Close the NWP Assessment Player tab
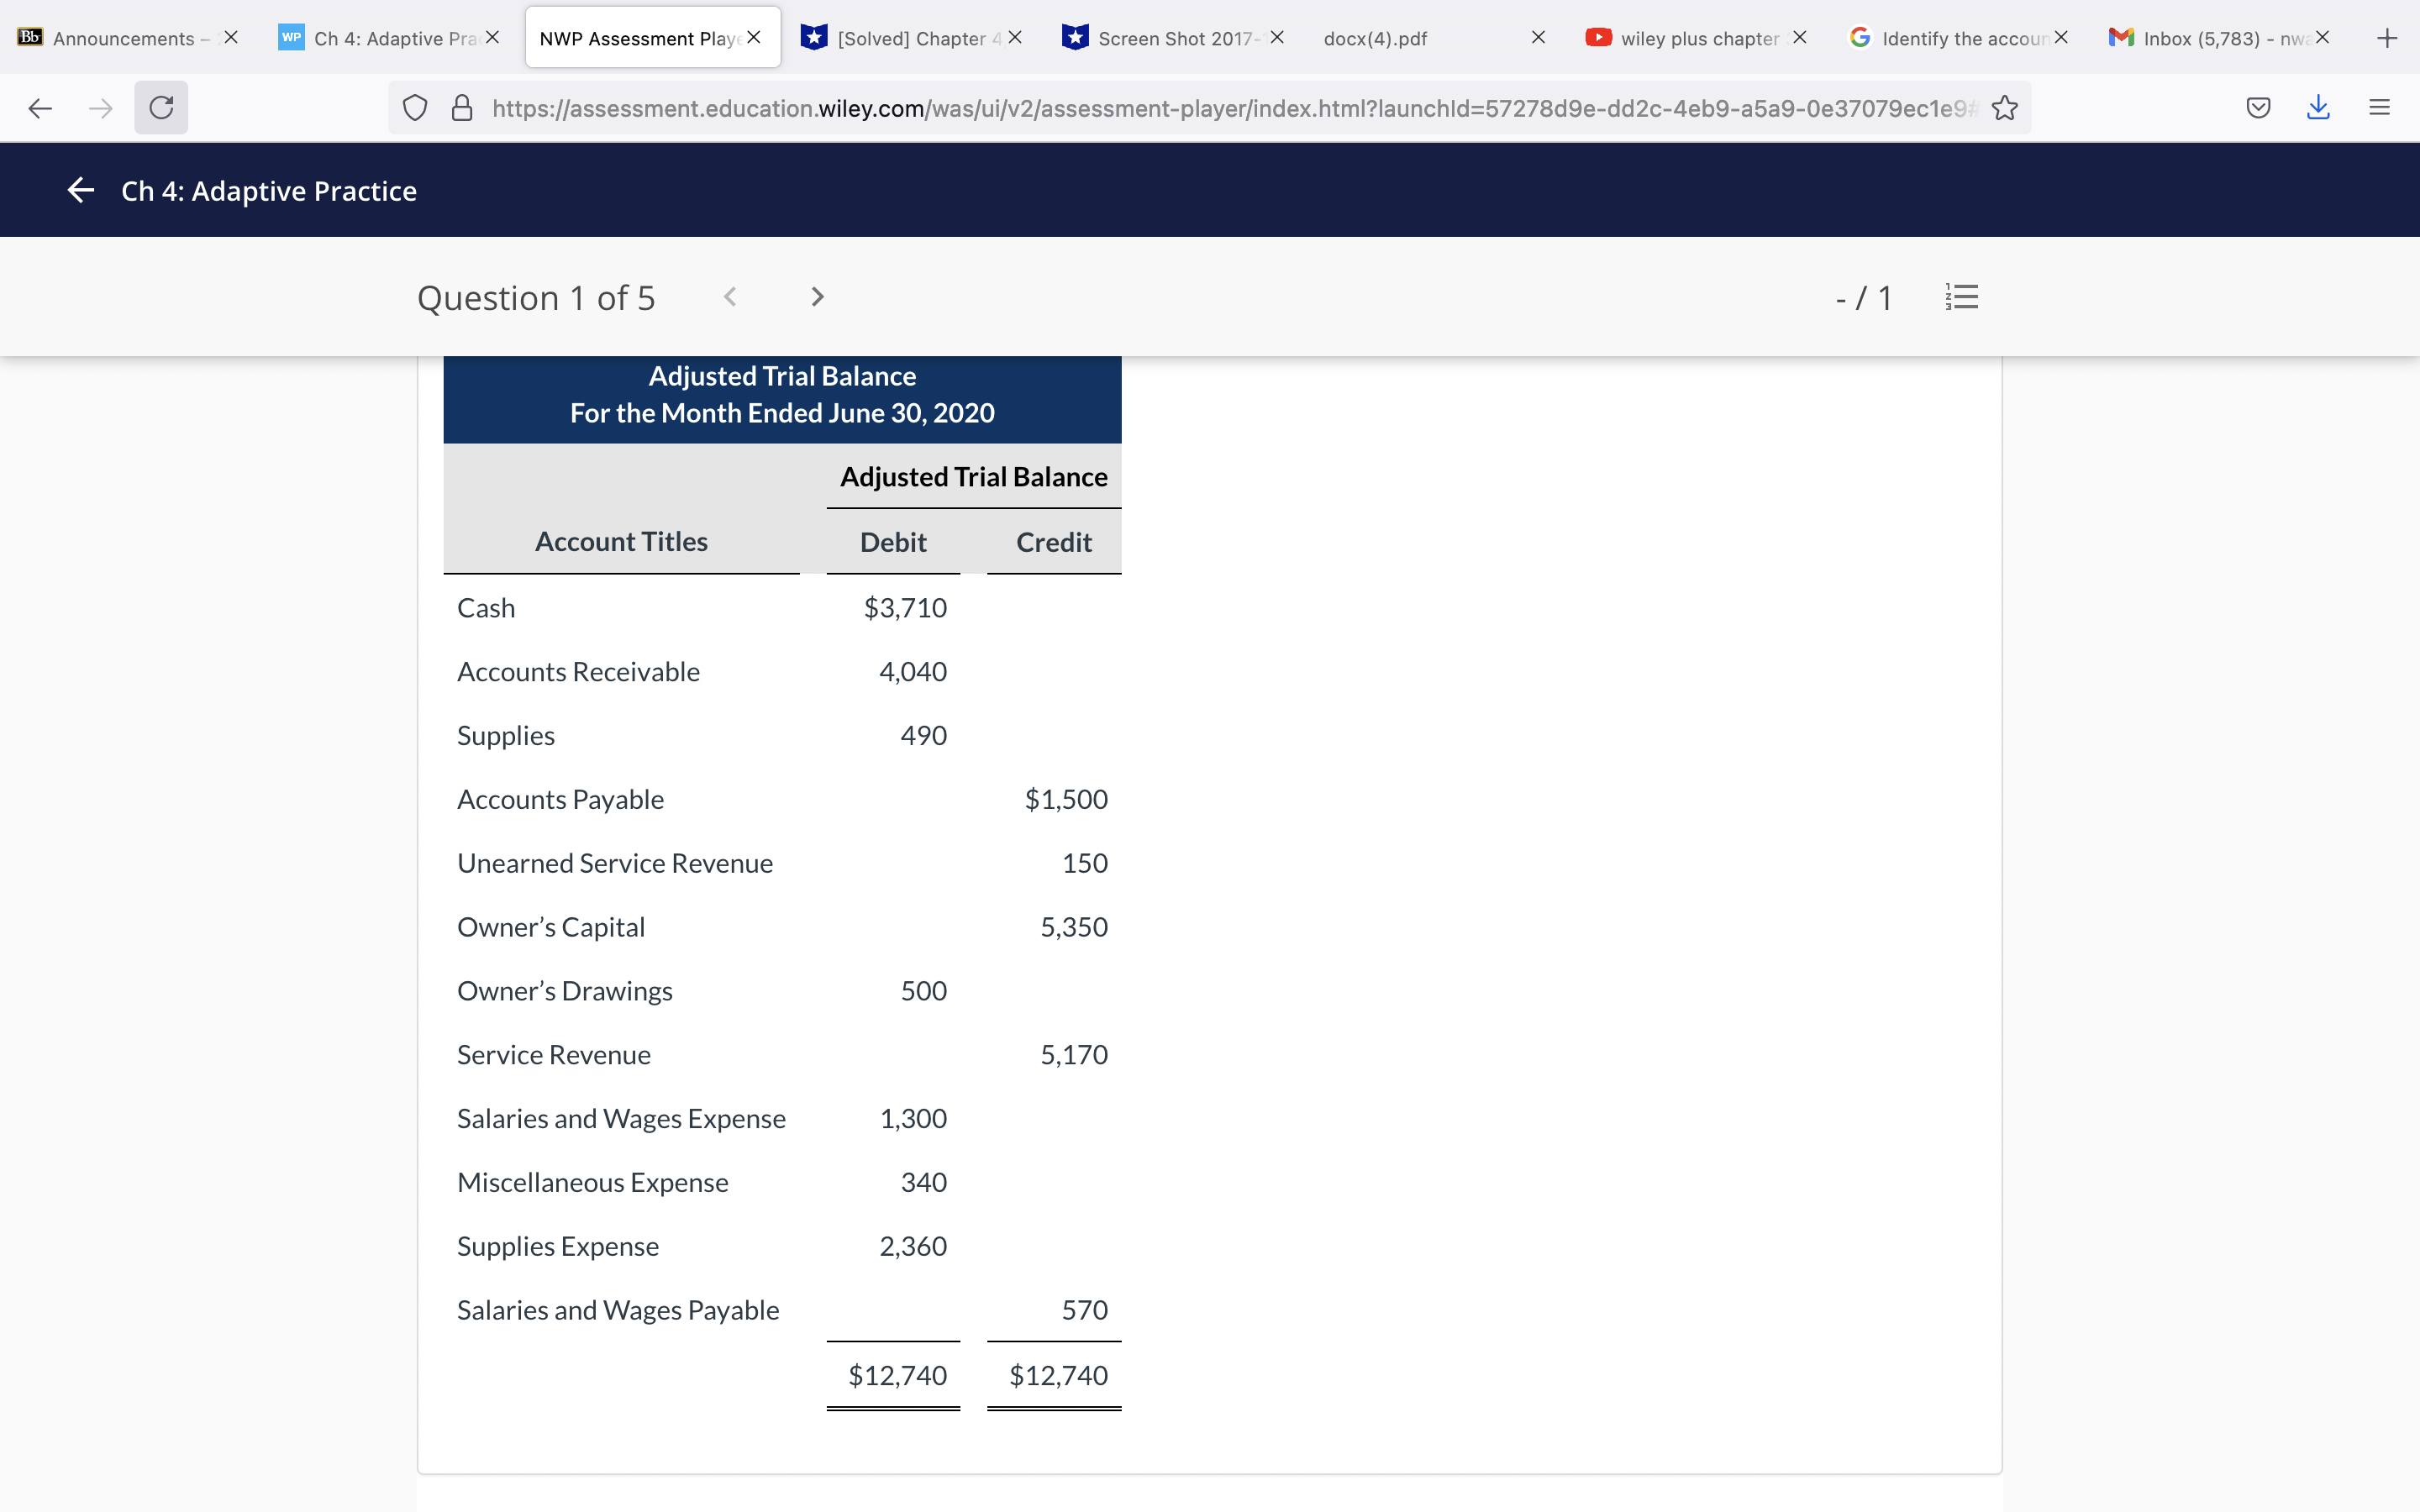Viewport: 2420px width, 1512px height. [x=754, y=37]
